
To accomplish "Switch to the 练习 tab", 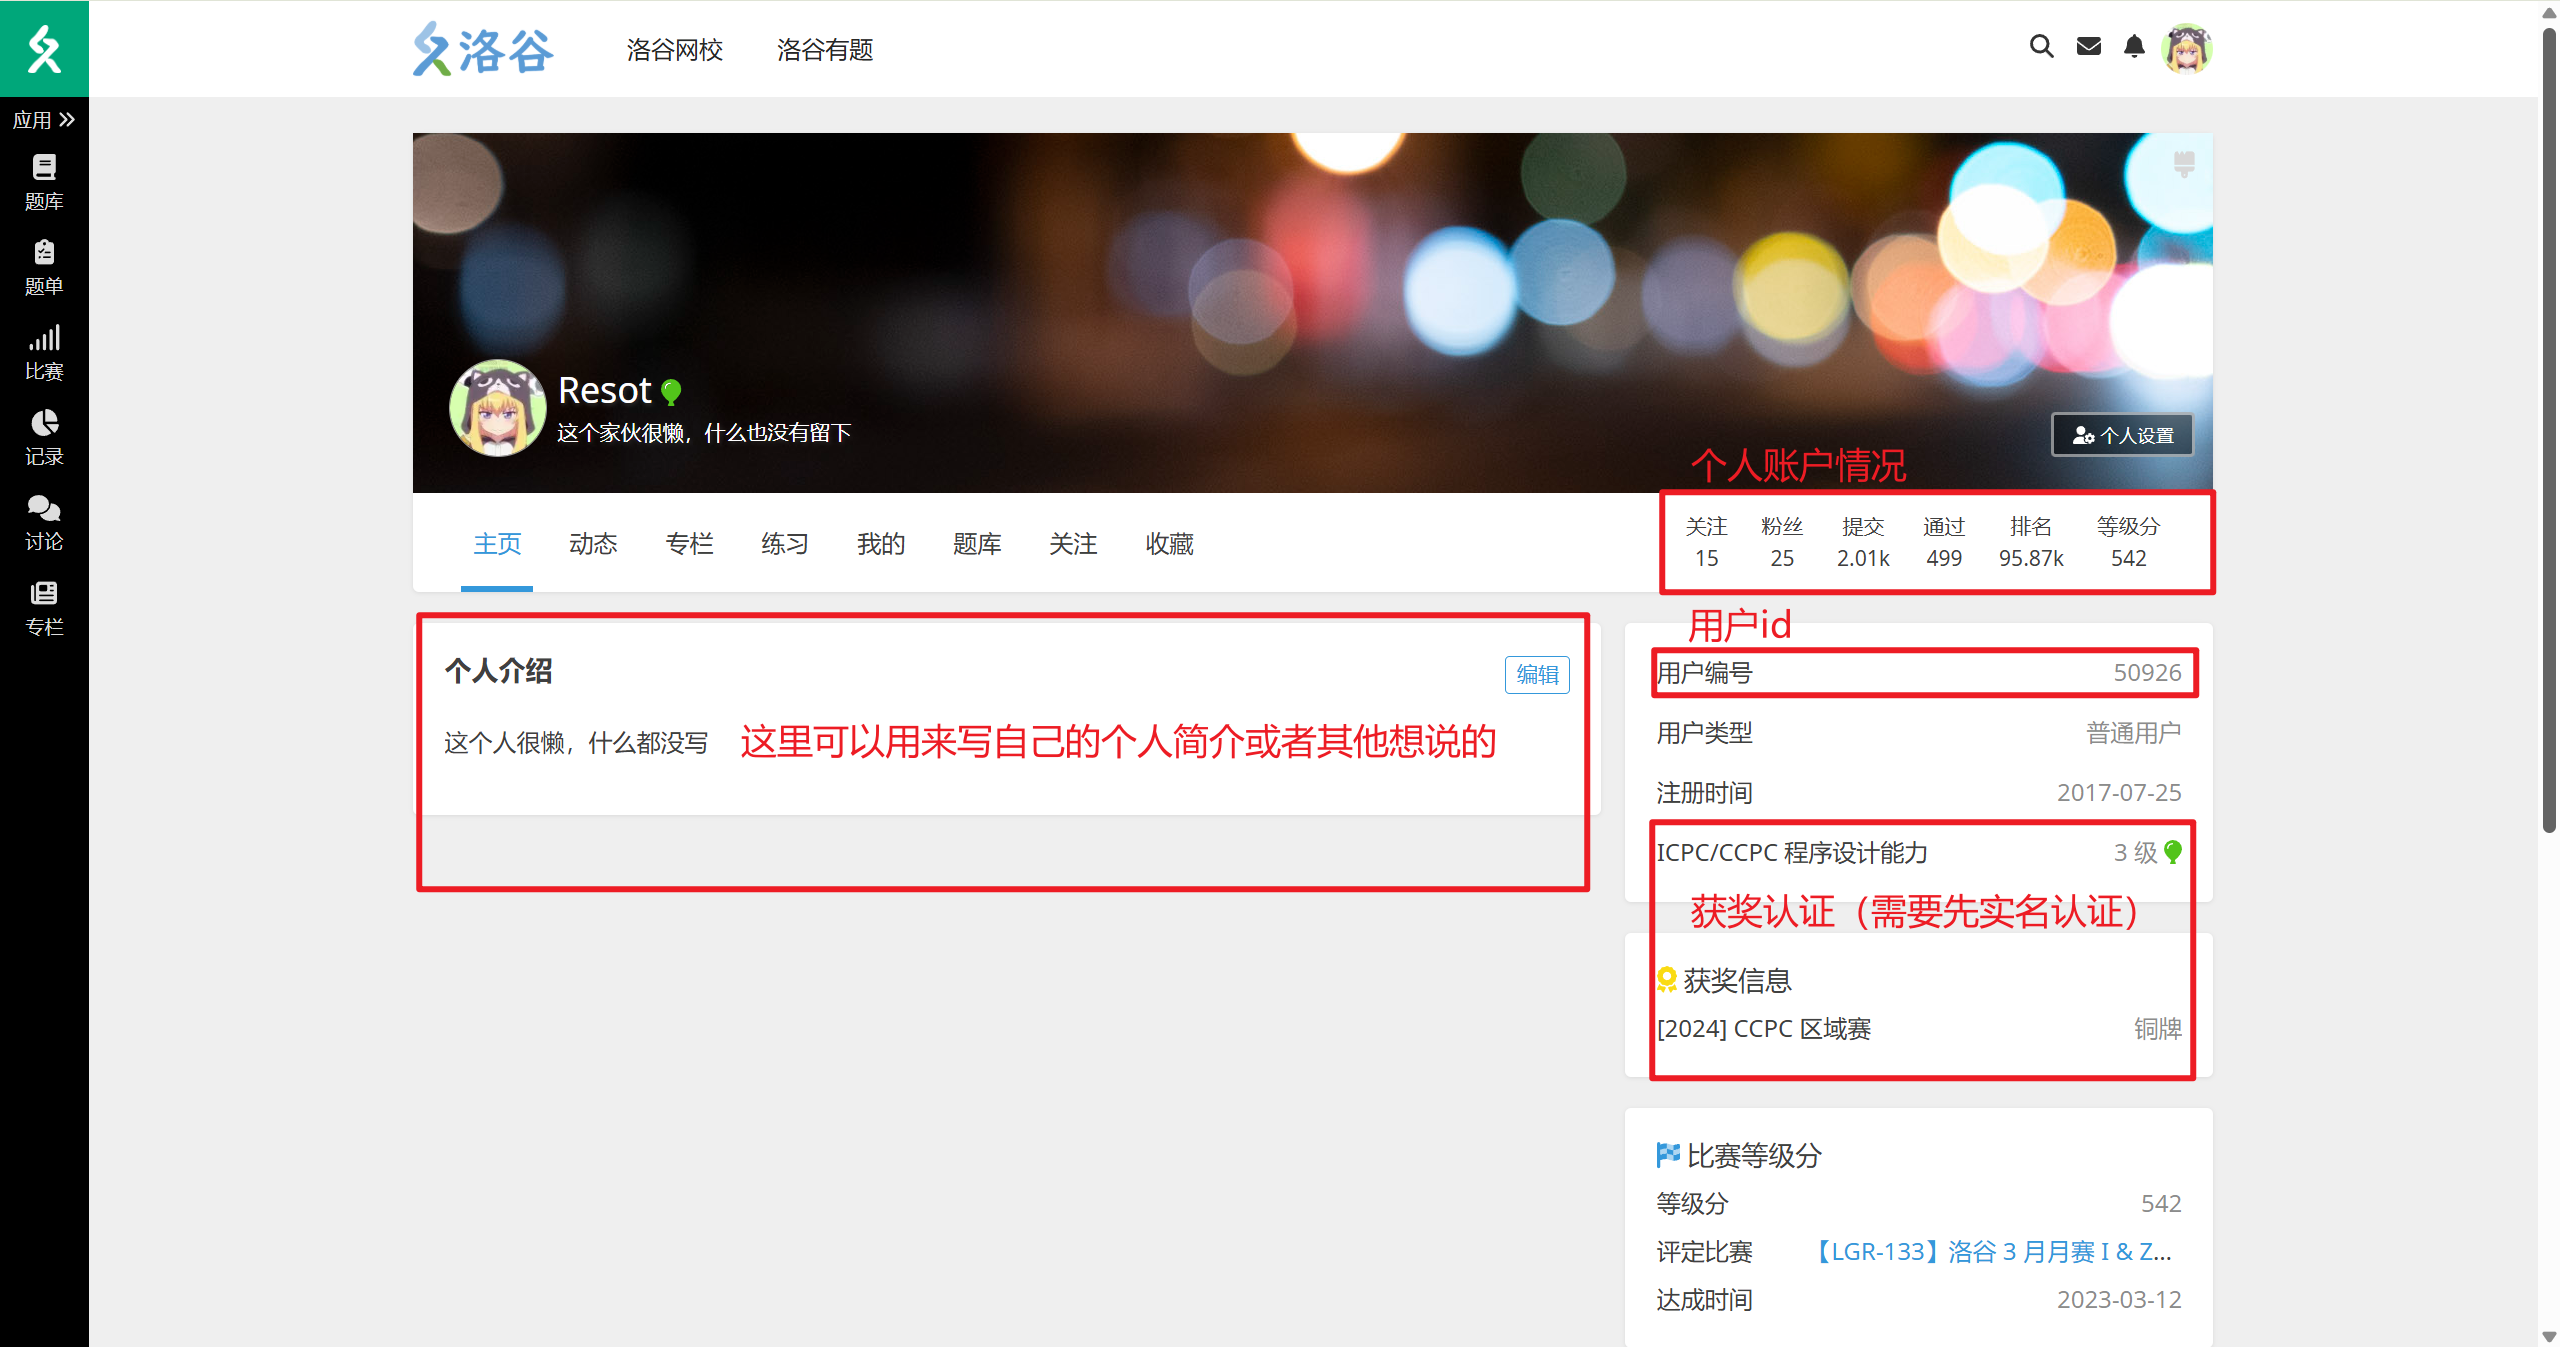I will point(785,543).
